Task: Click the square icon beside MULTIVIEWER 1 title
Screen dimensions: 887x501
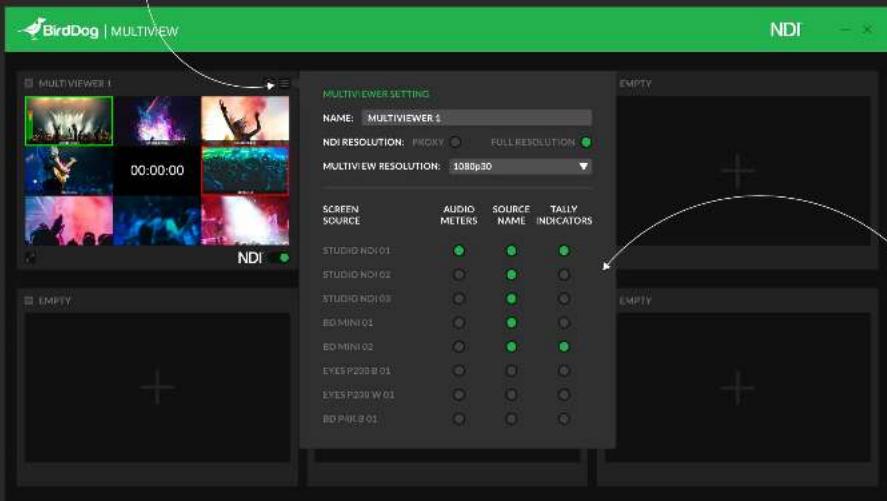Action: click(x=29, y=84)
